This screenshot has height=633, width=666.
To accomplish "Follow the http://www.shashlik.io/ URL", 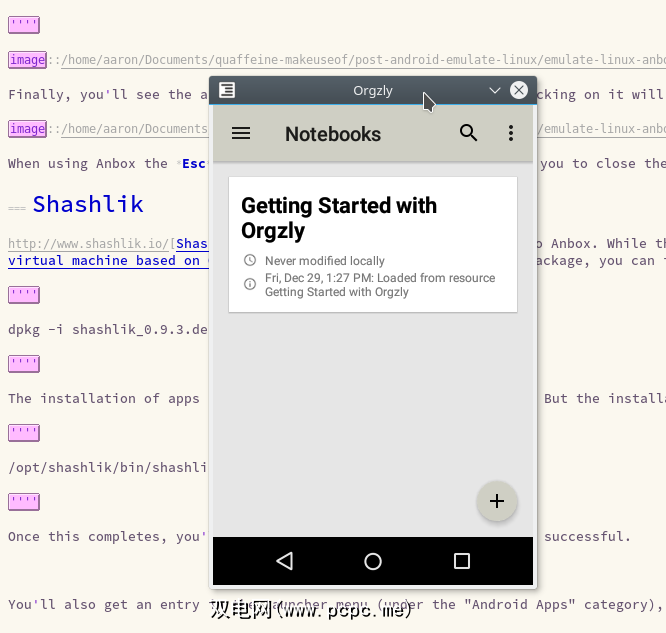I will 90,244.
